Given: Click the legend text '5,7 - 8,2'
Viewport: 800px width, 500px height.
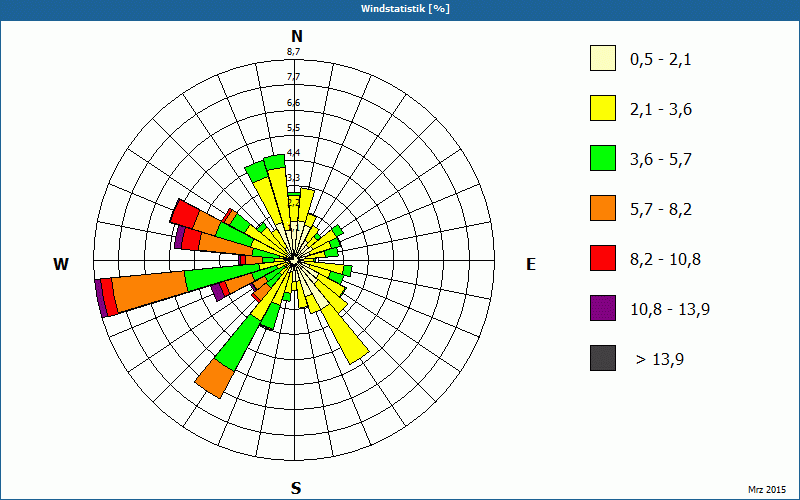Looking at the screenshot, I should pos(661,210).
